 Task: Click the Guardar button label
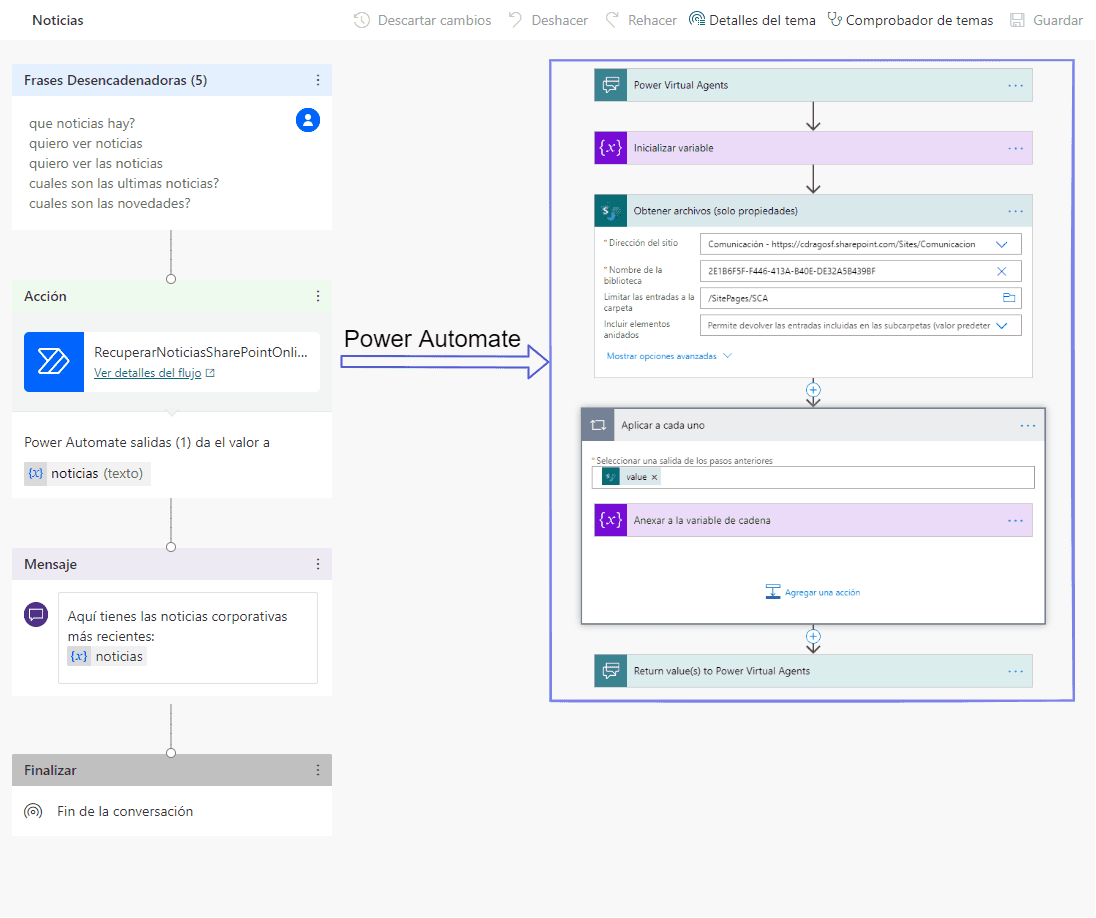pos(1058,20)
